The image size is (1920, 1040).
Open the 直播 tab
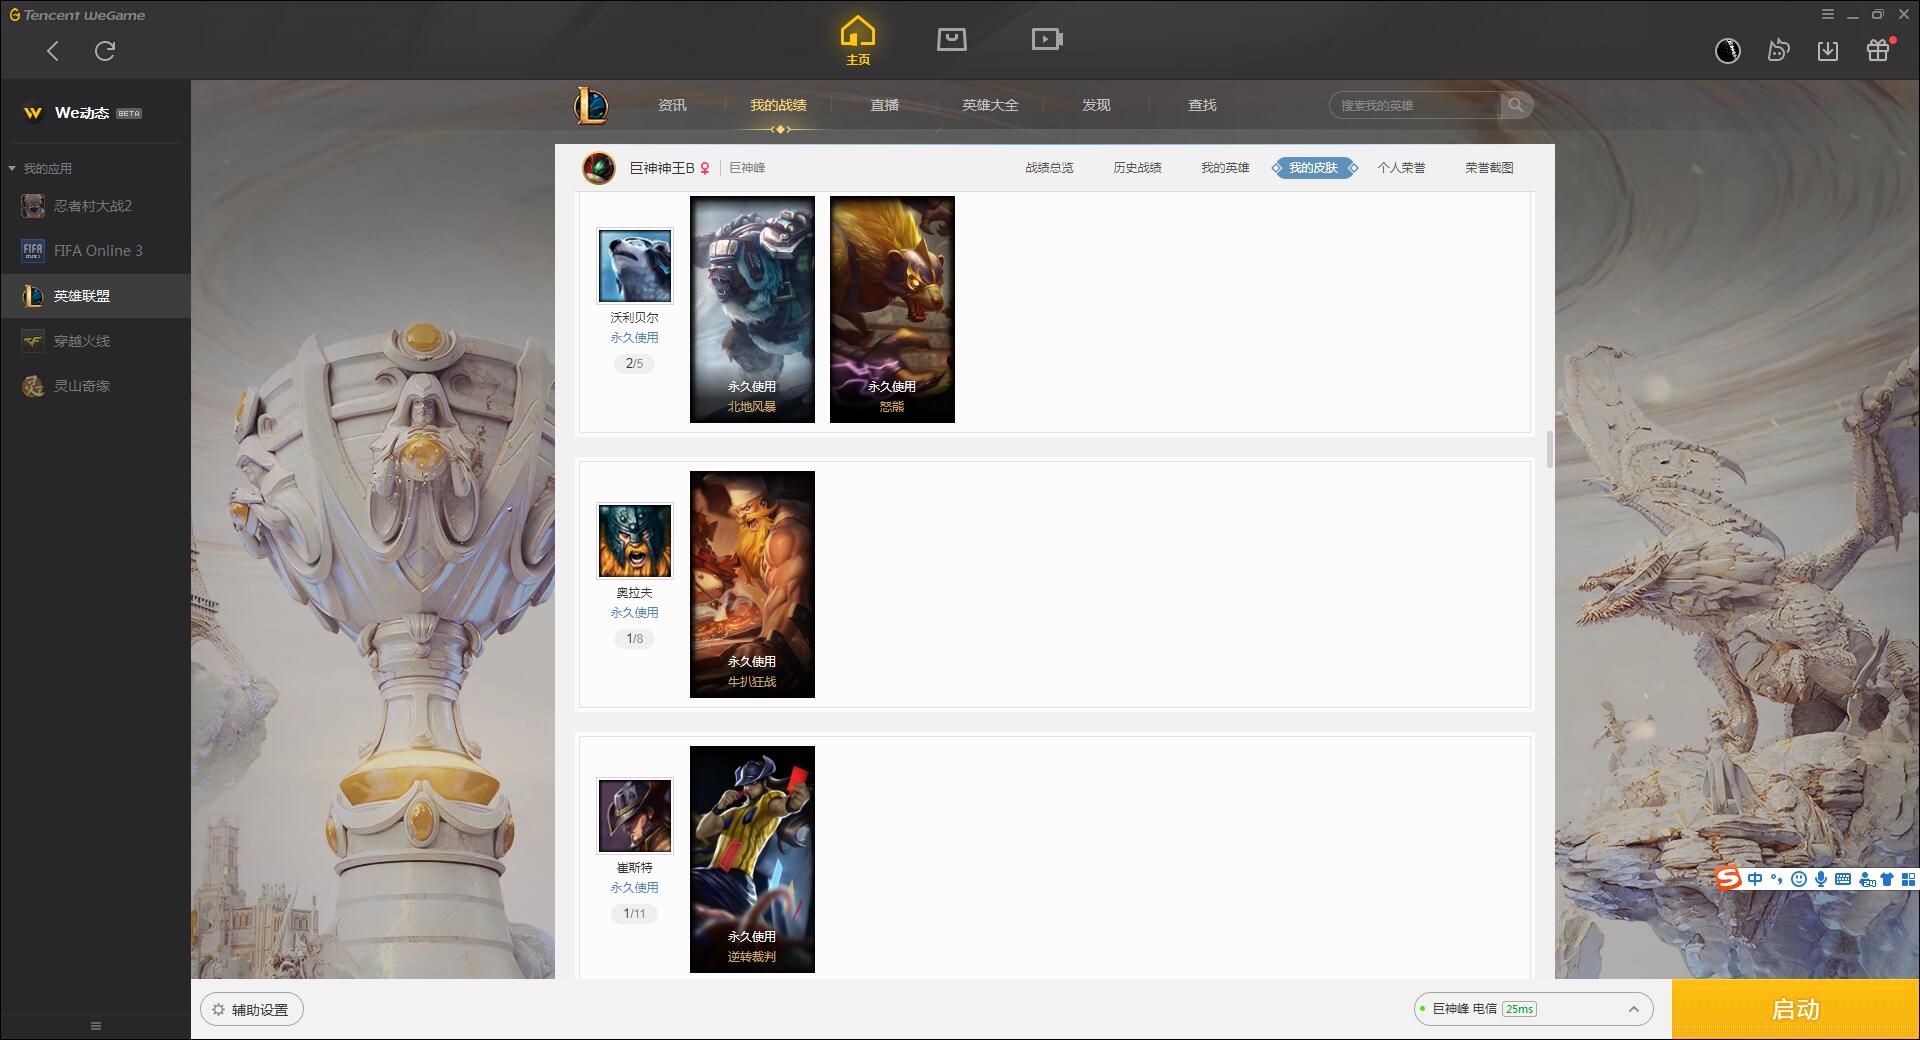884,105
